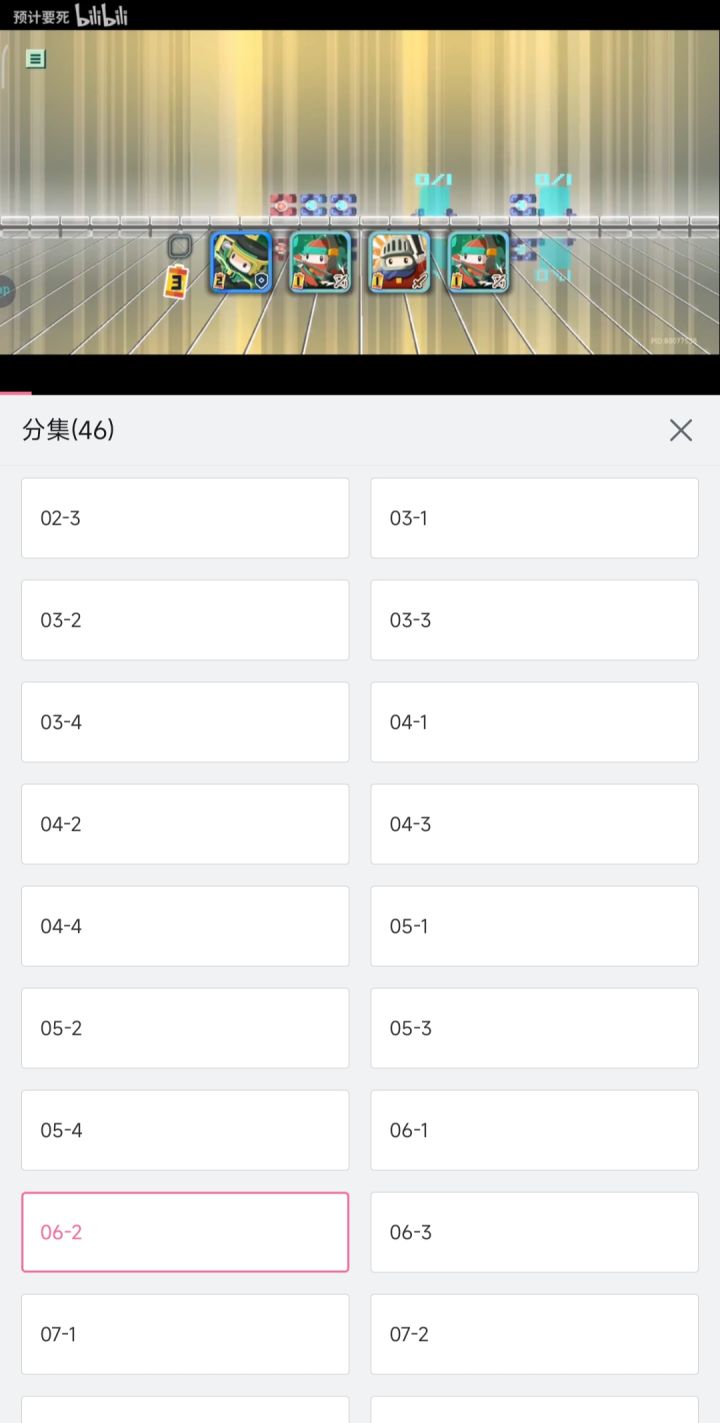Tap the archer card left of the knight
This screenshot has width=720, height=1423.
(320, 262)
